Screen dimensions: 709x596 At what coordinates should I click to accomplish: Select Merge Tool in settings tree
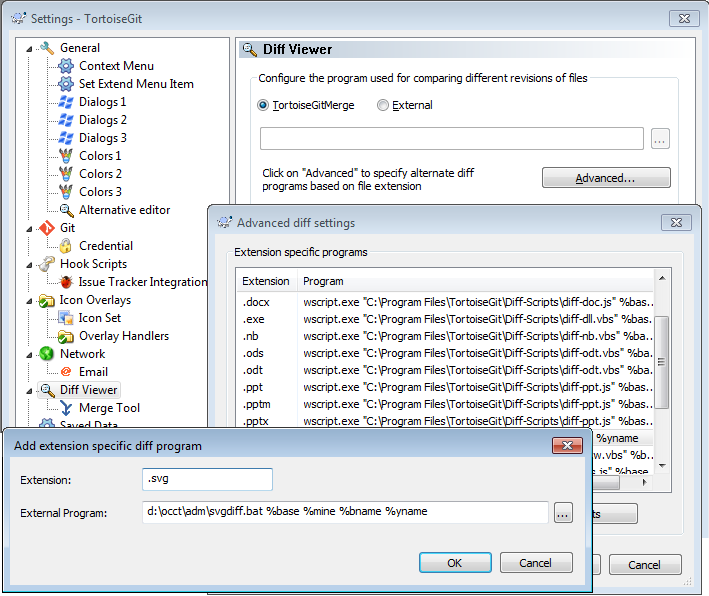click(x=109, y=408)
